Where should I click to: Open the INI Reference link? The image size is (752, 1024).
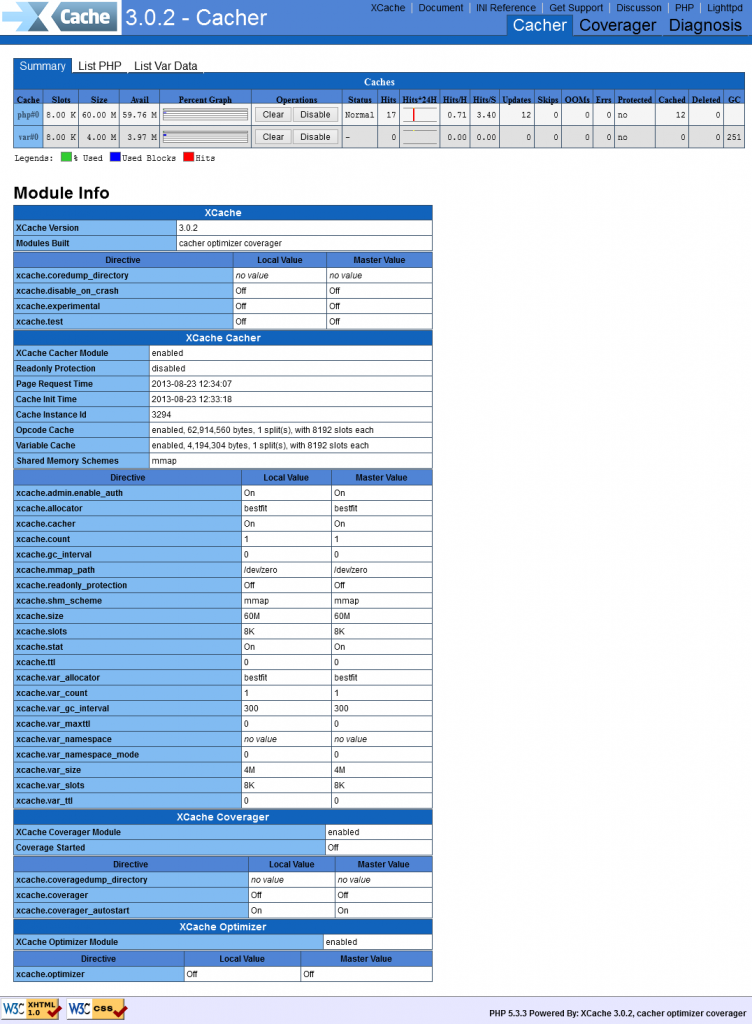(x=506, y=8)
